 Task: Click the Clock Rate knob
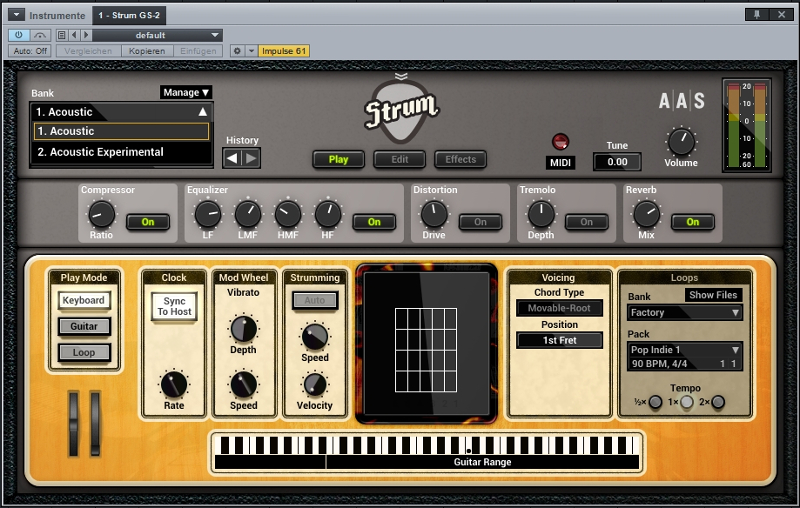point(174,385)
